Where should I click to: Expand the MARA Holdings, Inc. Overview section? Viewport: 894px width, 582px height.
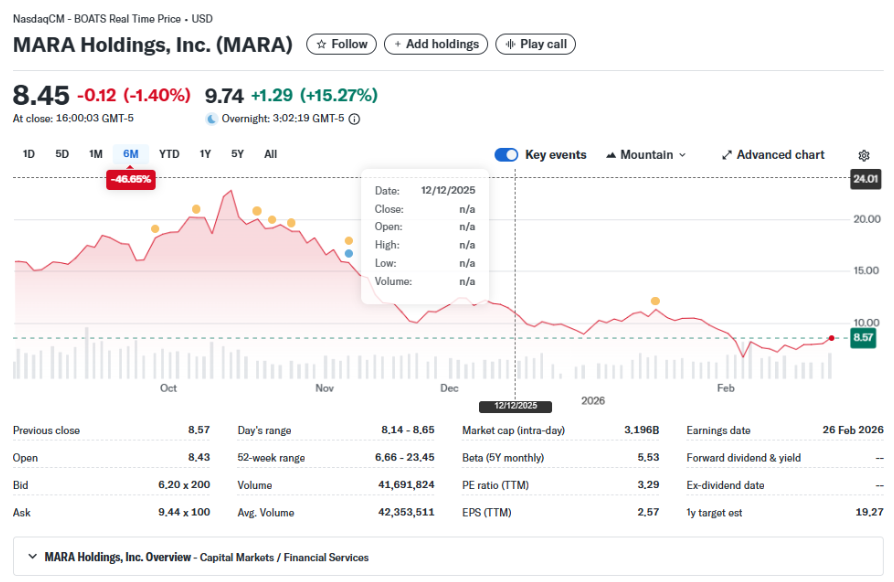pyautogui.click(x=32, y=557)
